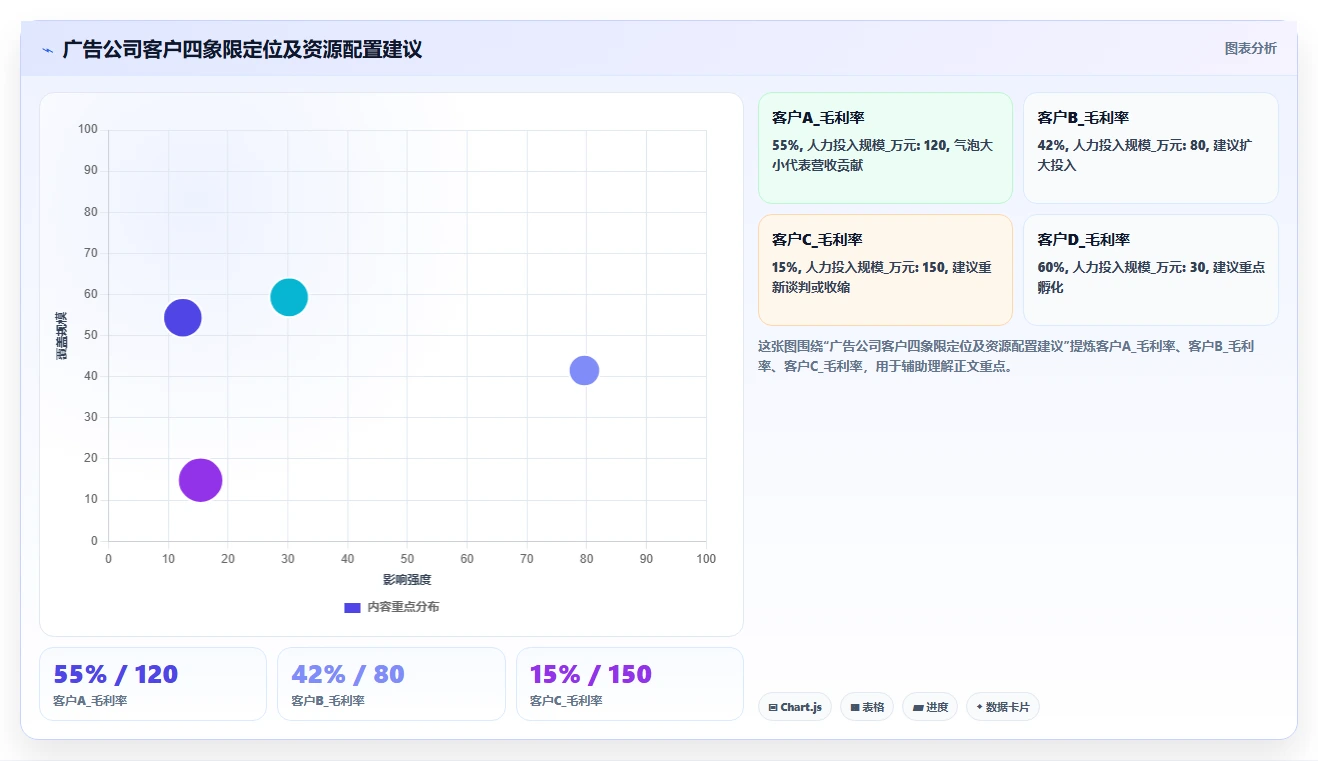Click the 数据卡片 tag chip
1318x761 pixels.
coord(1003,707)
